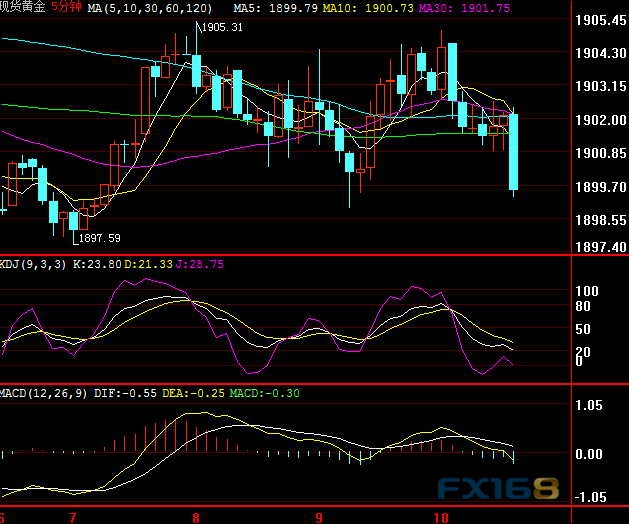Click price axis label 1897.40
Screen dimensions: 629x524
pyautogui.click(x=601, y=247)
